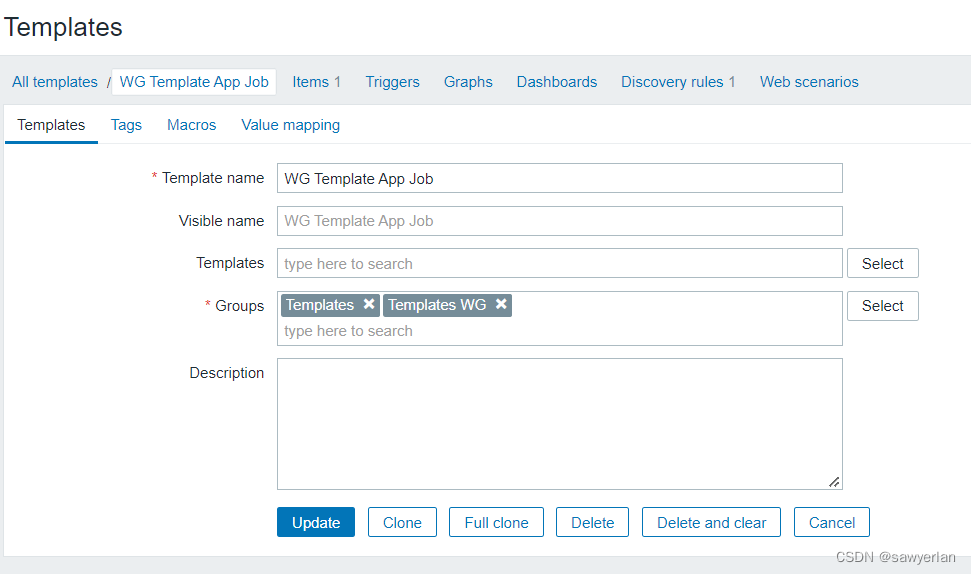Switch to the Macros tab
This screenshot has width=971, height=574.
click(191, 125)
